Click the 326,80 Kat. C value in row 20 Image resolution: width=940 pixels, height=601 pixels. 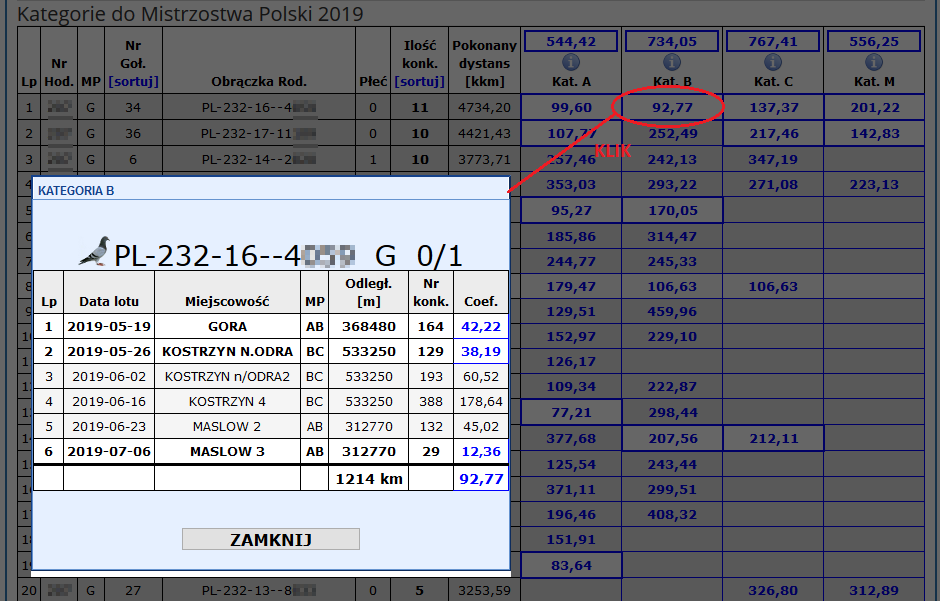pyautogui.click(x=774, y=590)
